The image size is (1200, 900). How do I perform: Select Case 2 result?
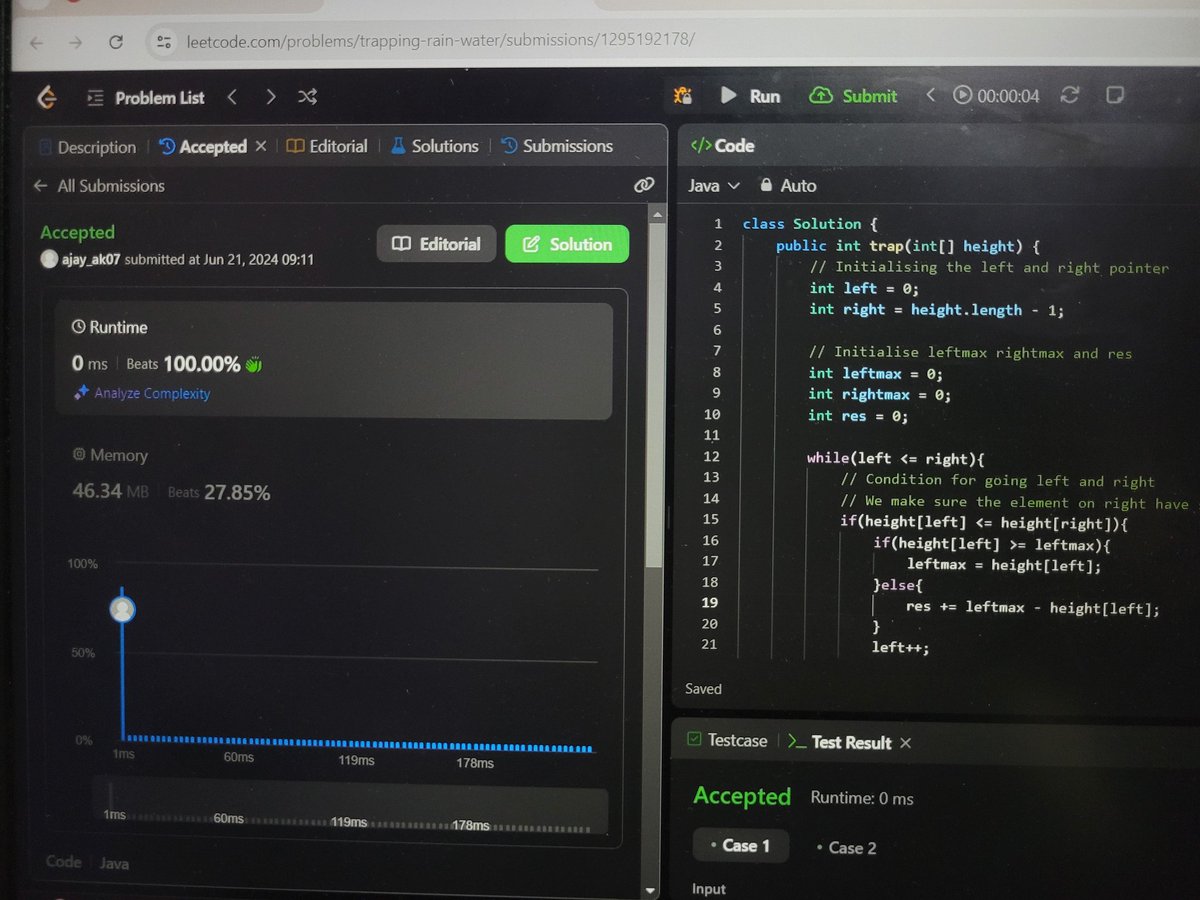tap(846, 848)
